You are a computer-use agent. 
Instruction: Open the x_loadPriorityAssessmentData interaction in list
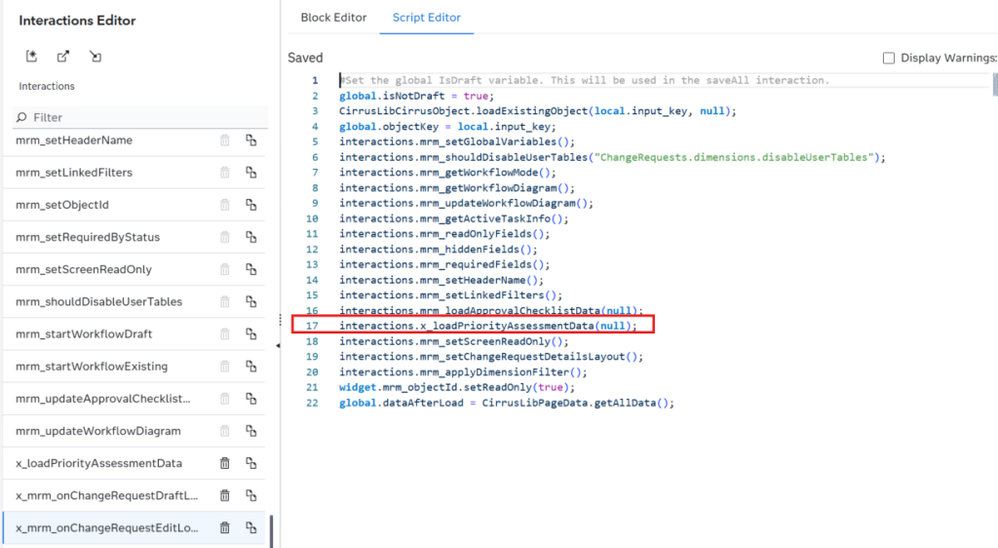(x=99, y=463)
